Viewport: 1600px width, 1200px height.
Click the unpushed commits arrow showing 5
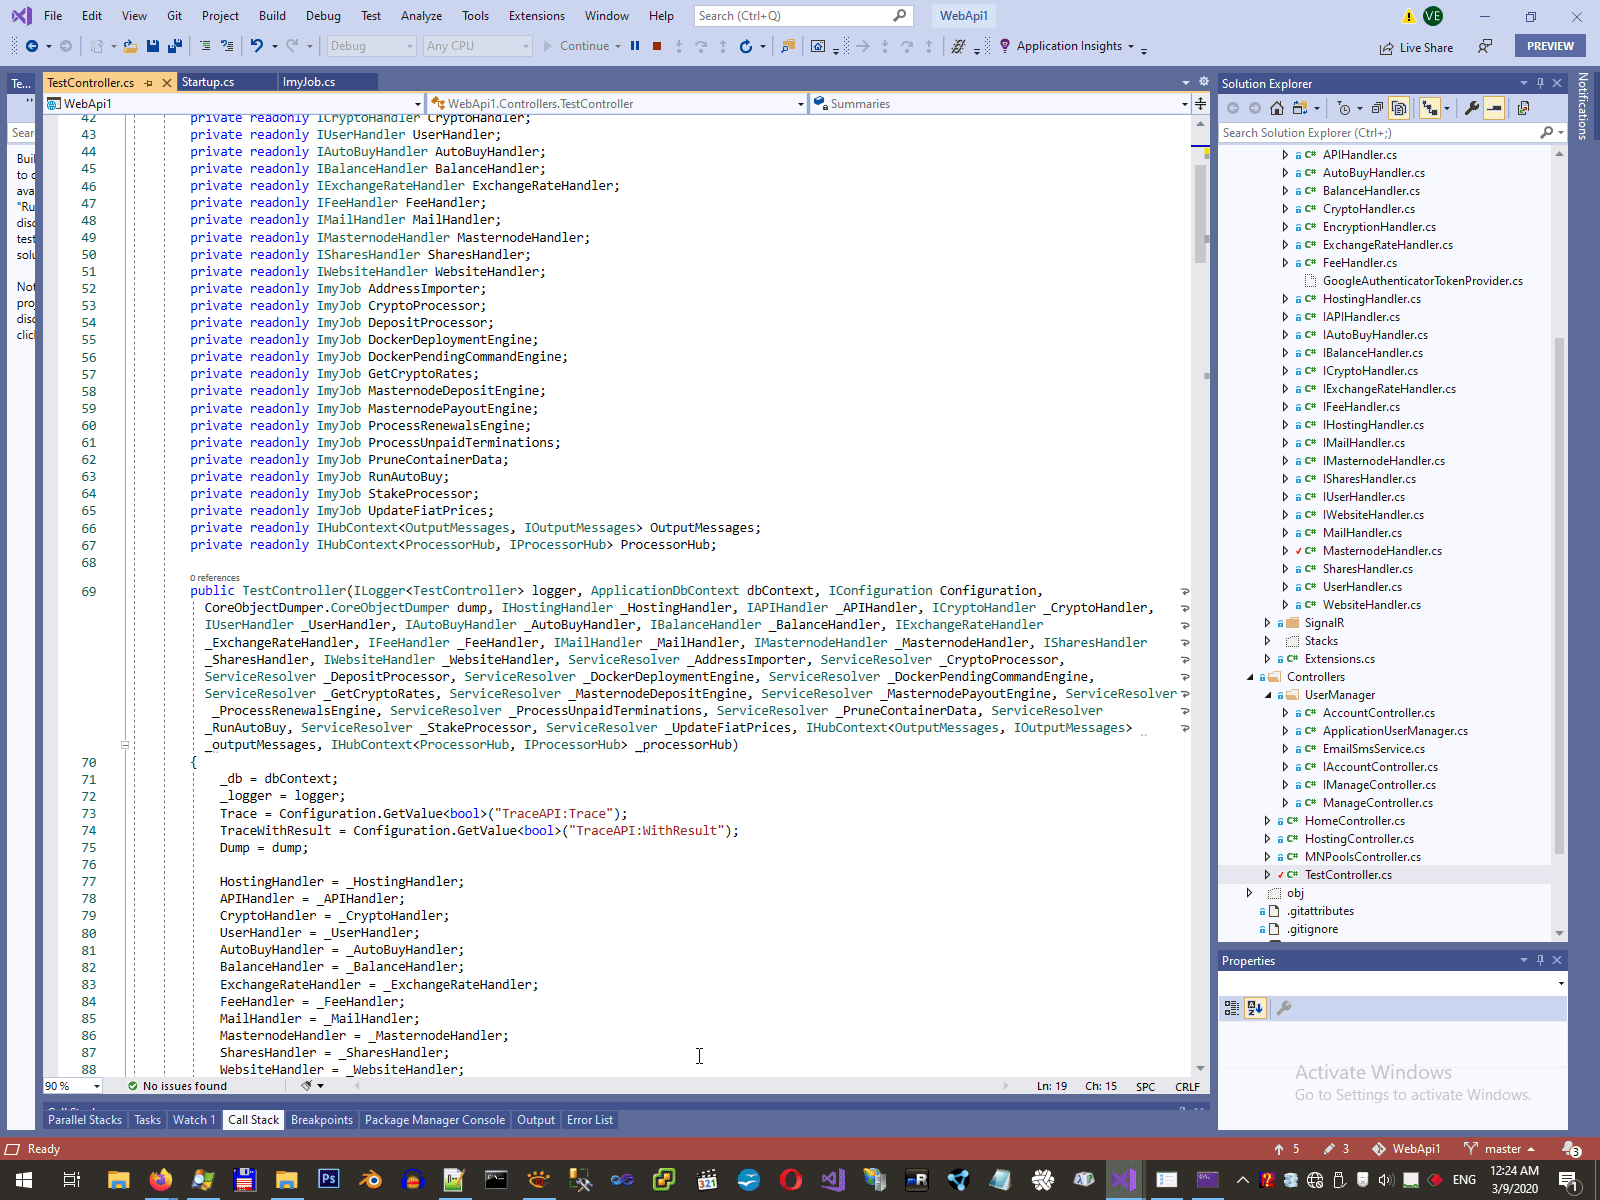[1286, 1149]
